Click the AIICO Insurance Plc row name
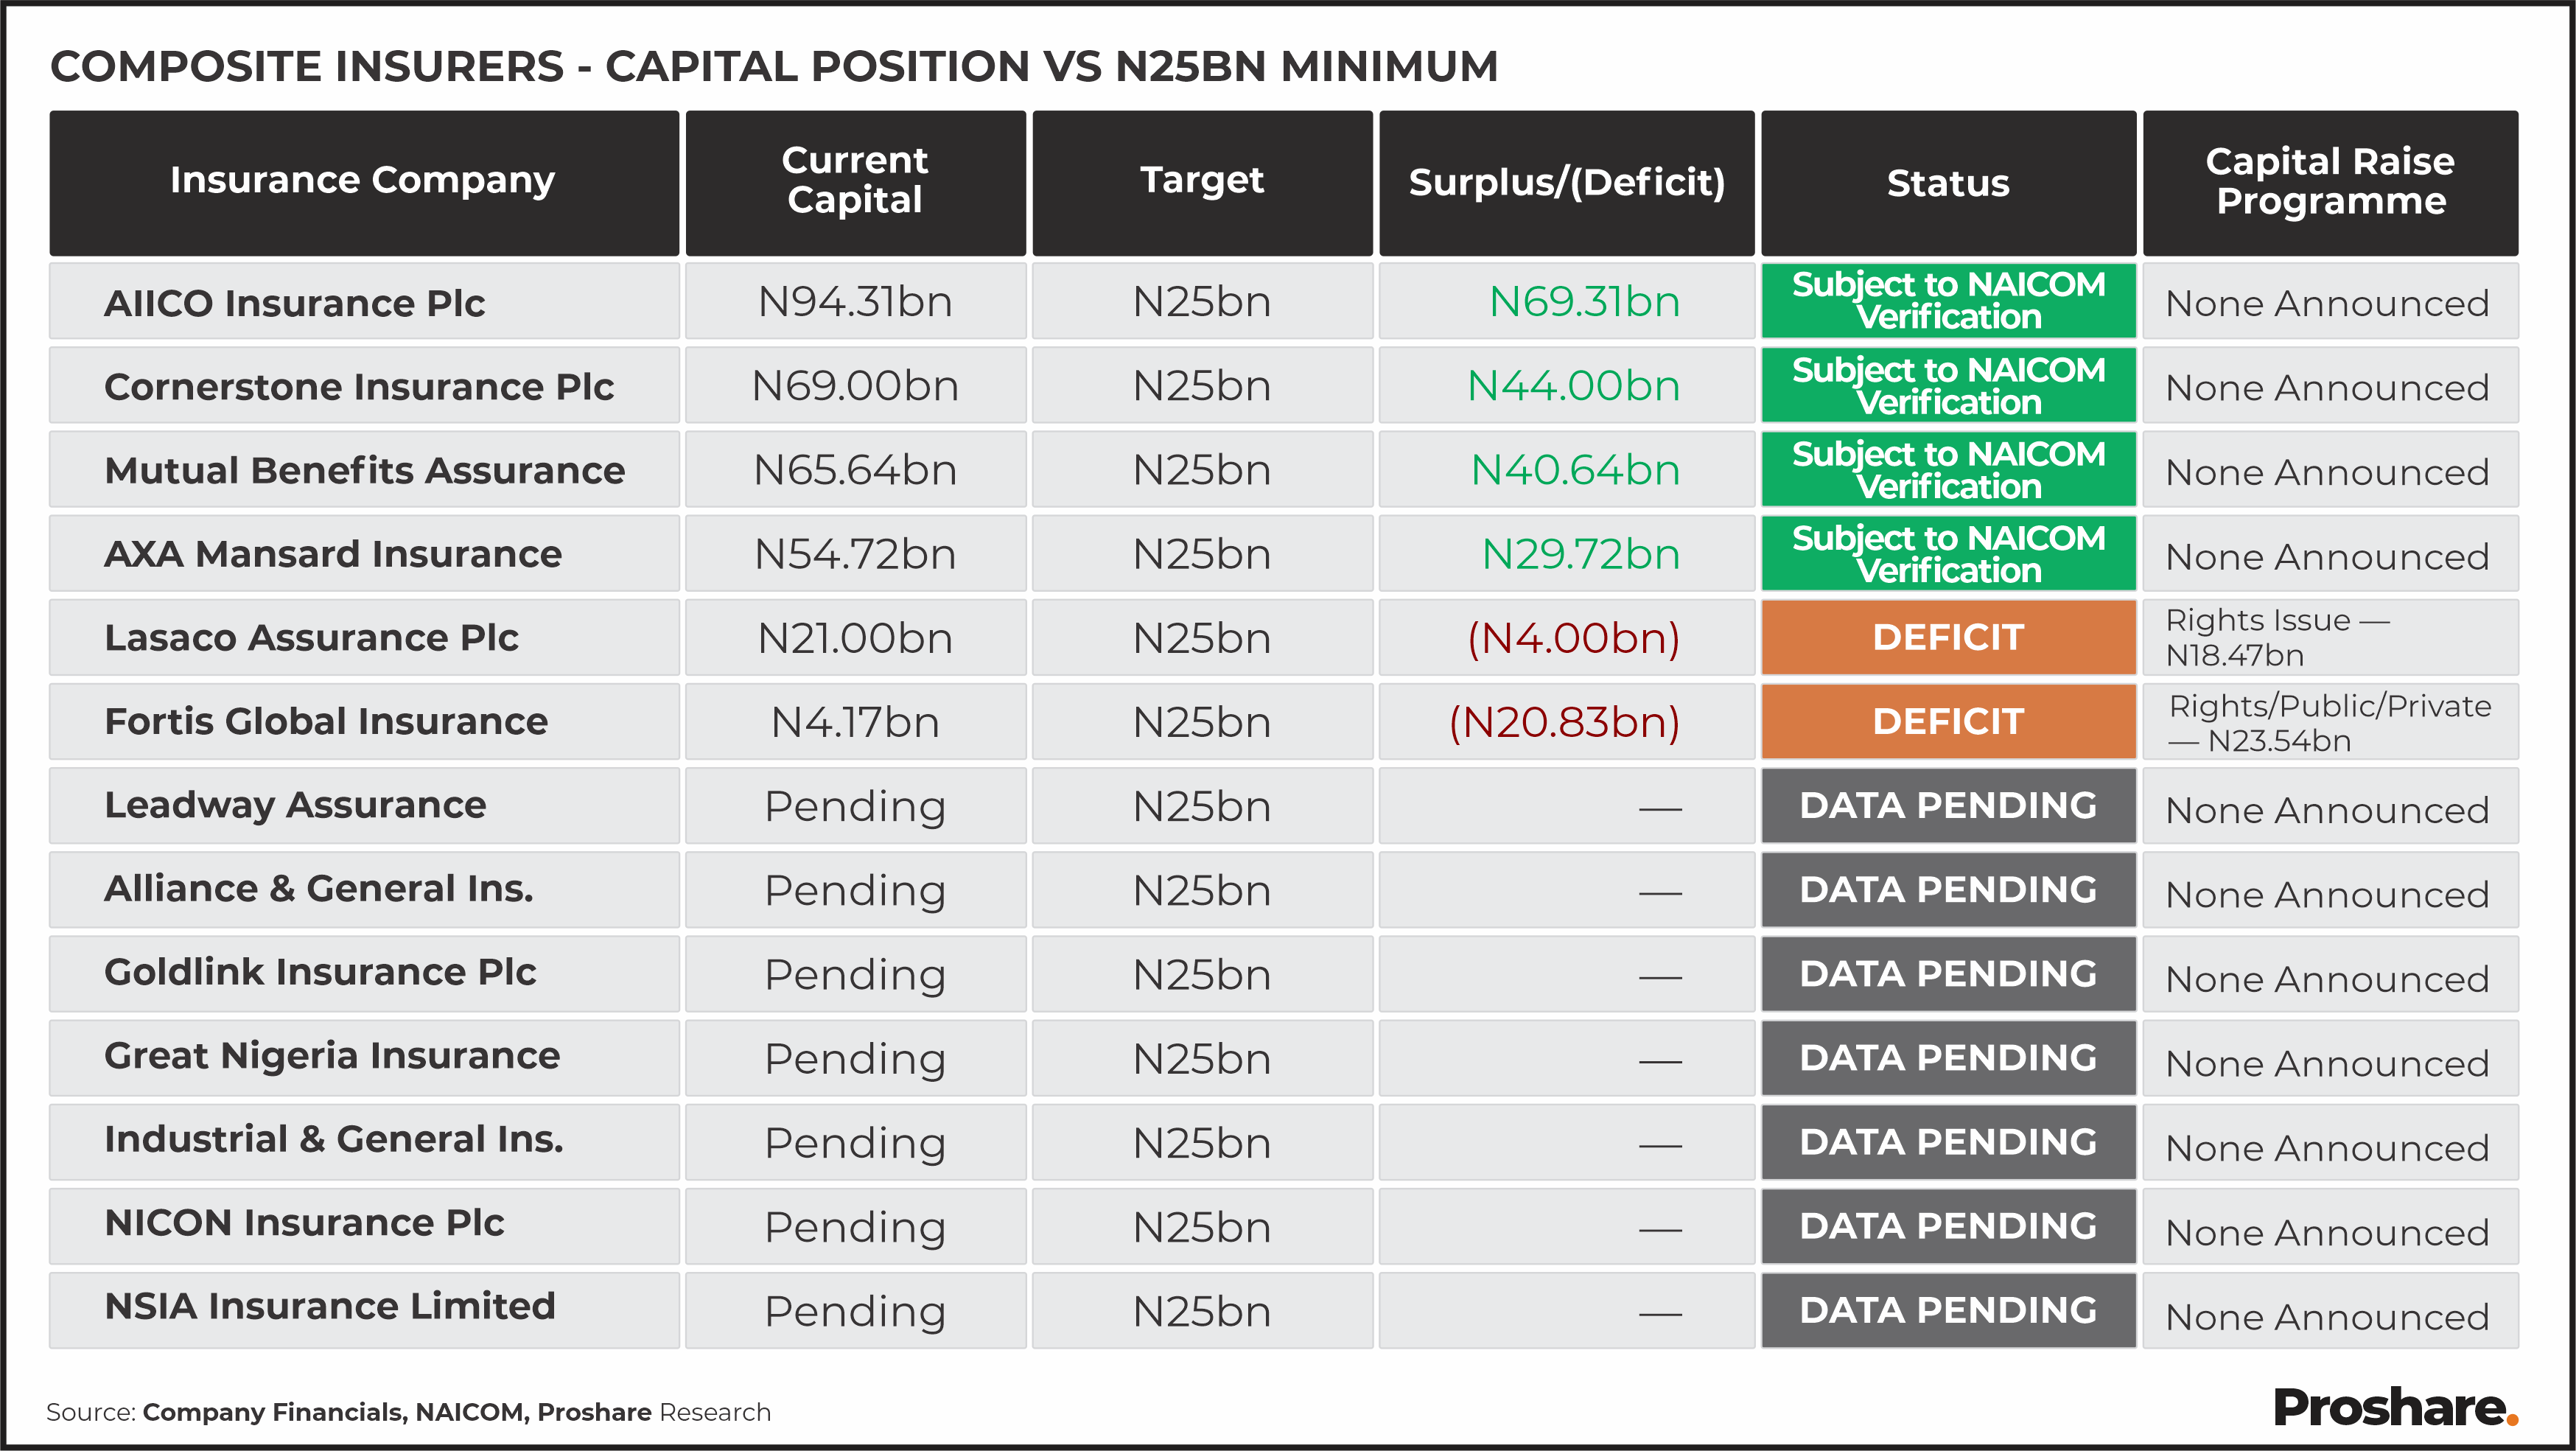Viewport: 2576px width, 1451px height. [x=295, y=303]
